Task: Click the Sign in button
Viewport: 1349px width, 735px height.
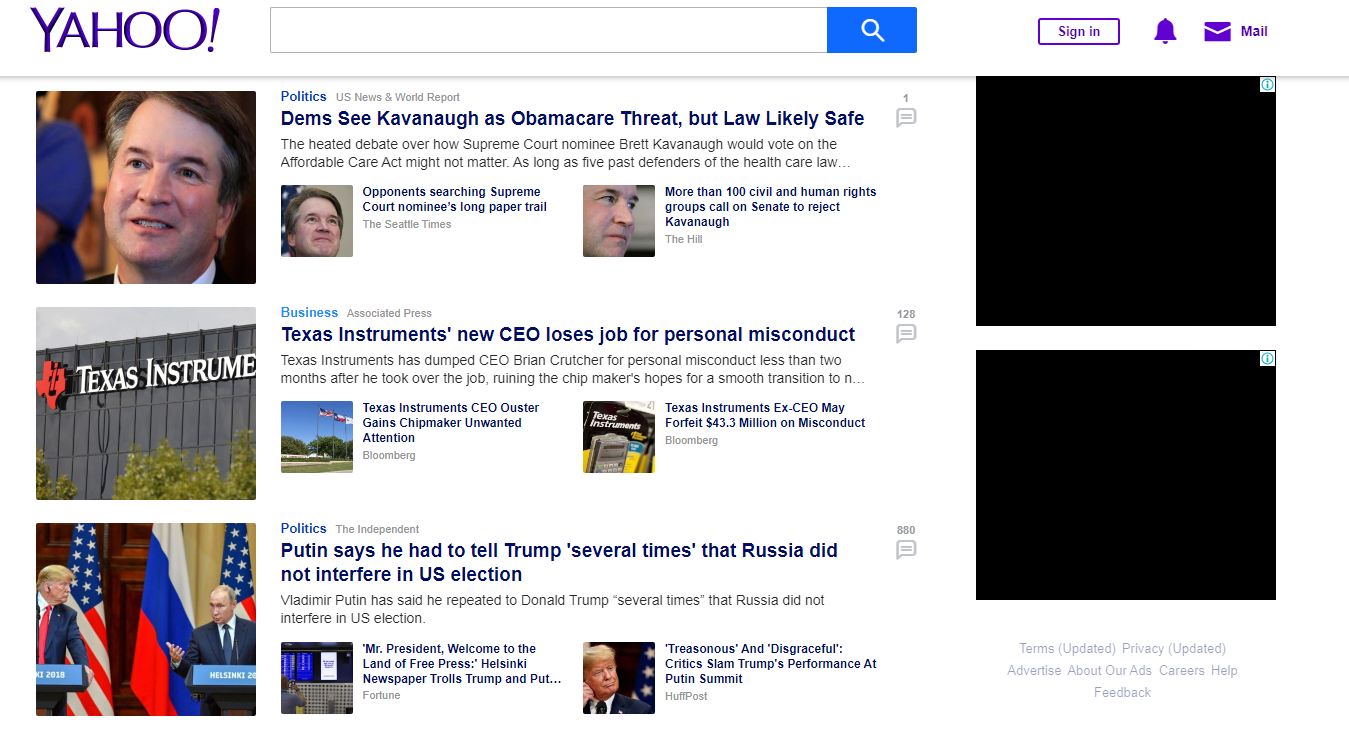Action: coord(1078,31)
